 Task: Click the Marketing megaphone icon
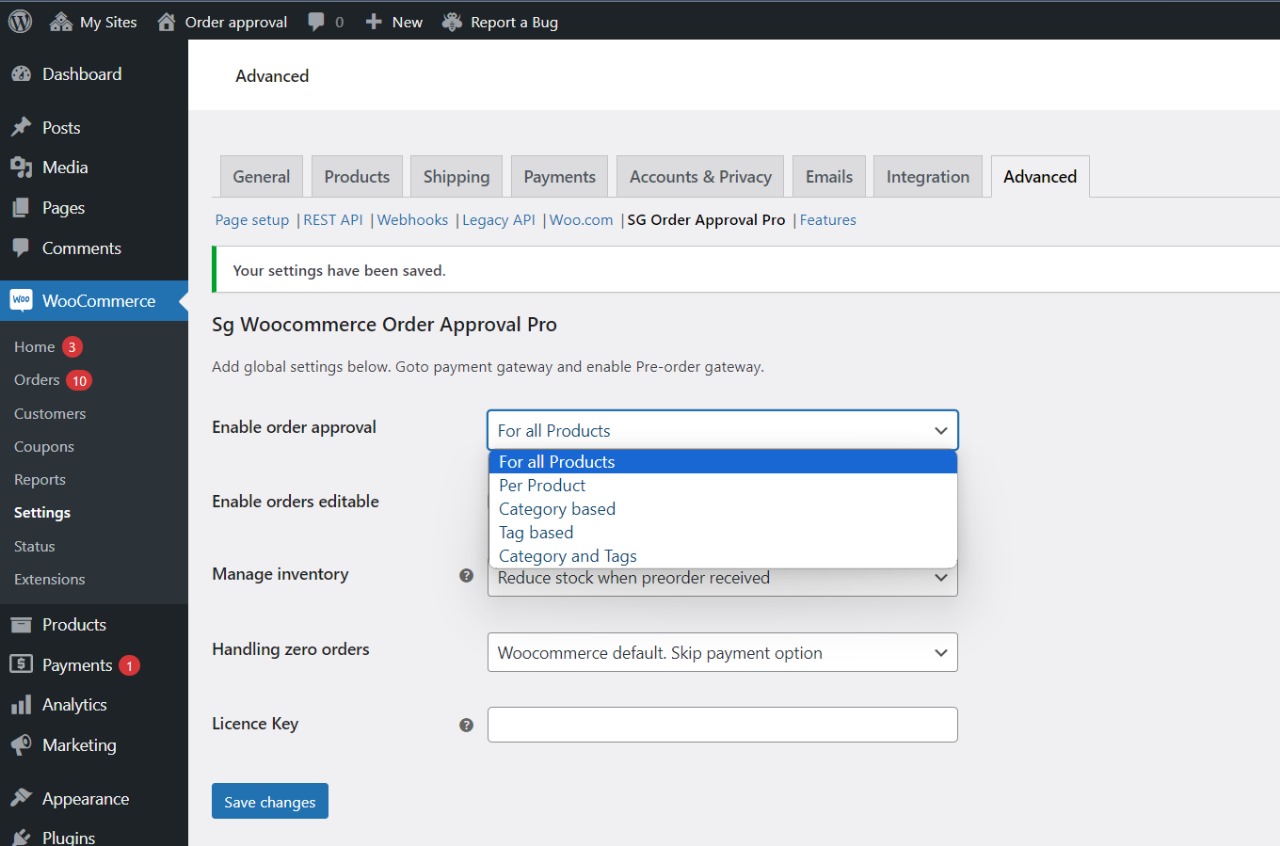(20, 745)
